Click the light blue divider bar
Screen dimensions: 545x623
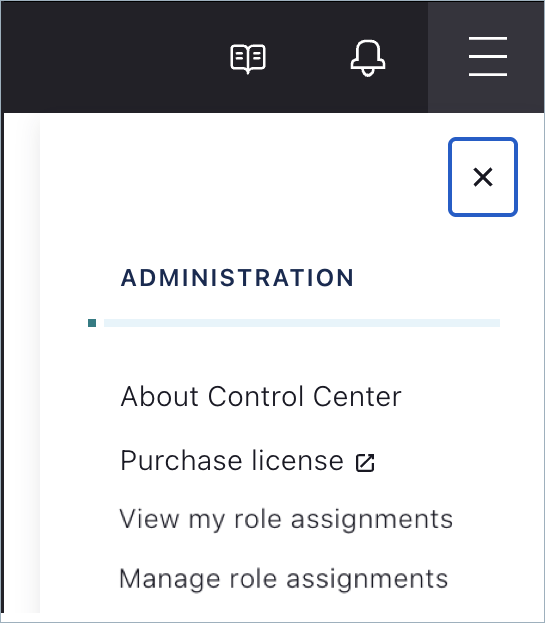(302, 323)
